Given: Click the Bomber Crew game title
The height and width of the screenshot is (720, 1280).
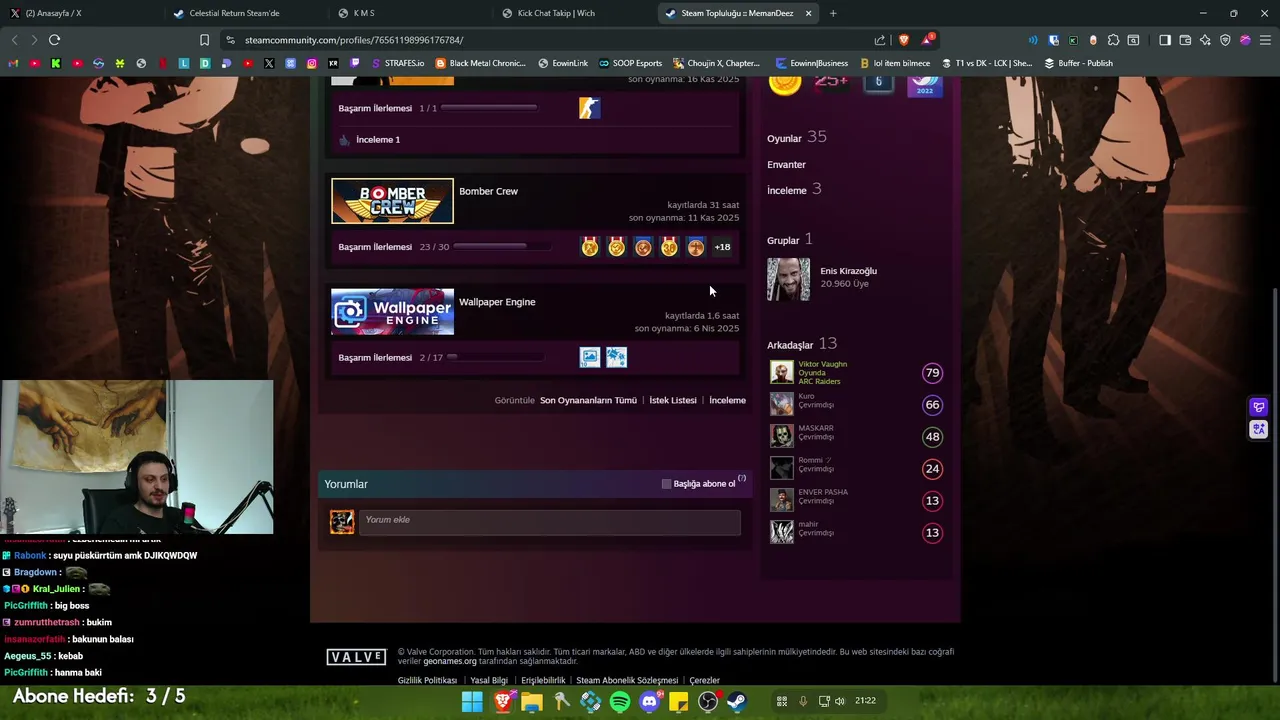Looking at the screenshot, I should coord(488,191).
